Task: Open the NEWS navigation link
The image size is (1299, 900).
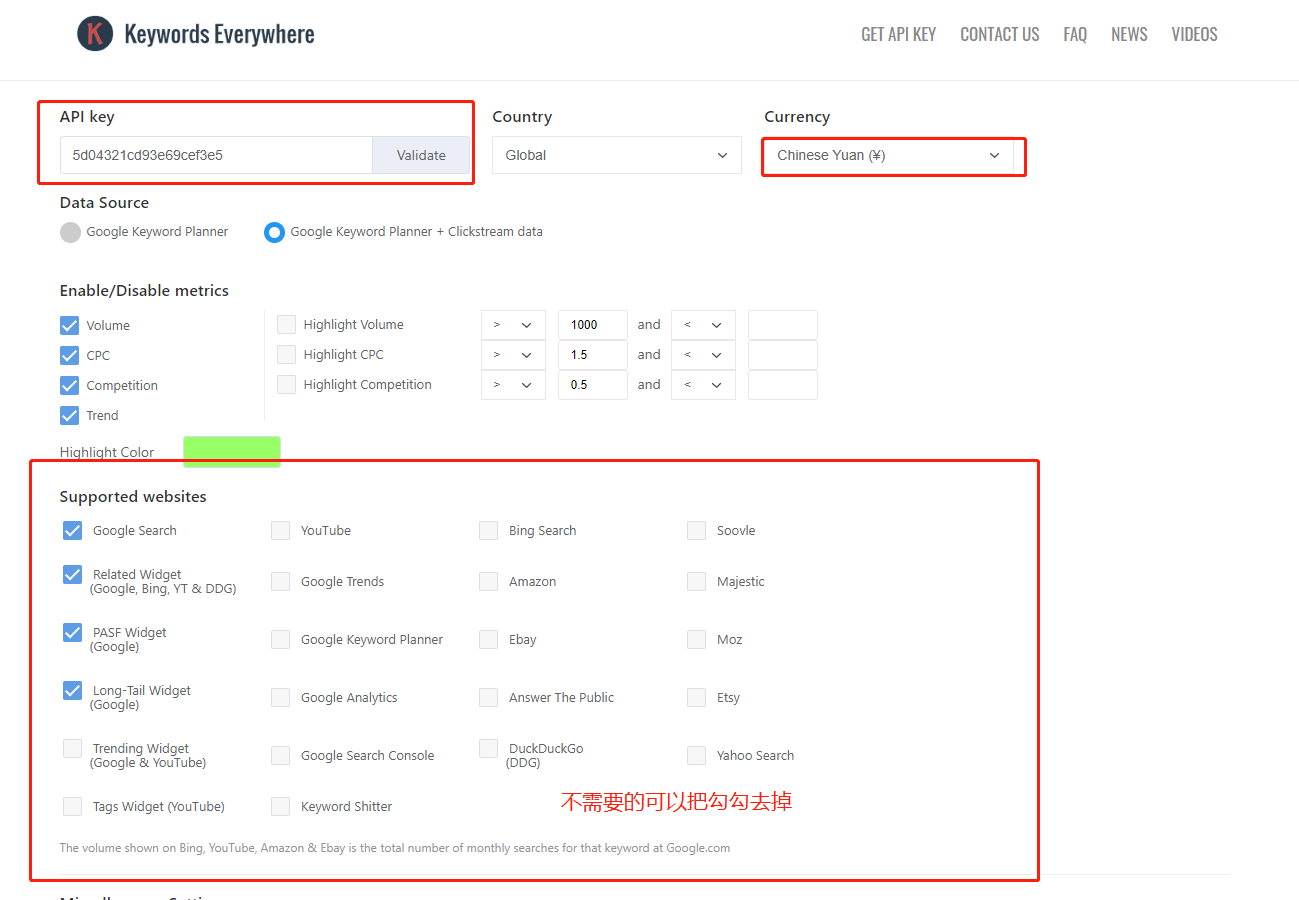Action: 1129,34
